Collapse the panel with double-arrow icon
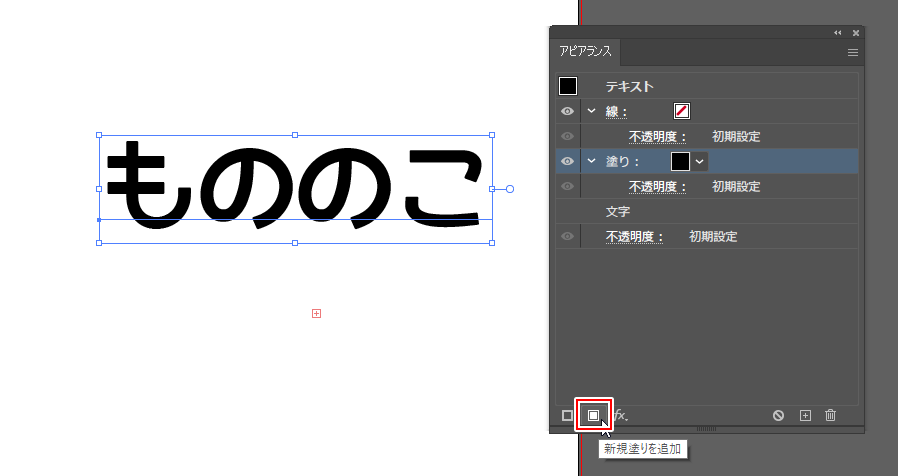Viewport: 898px width, 476px height. click(x=838, y=33)
